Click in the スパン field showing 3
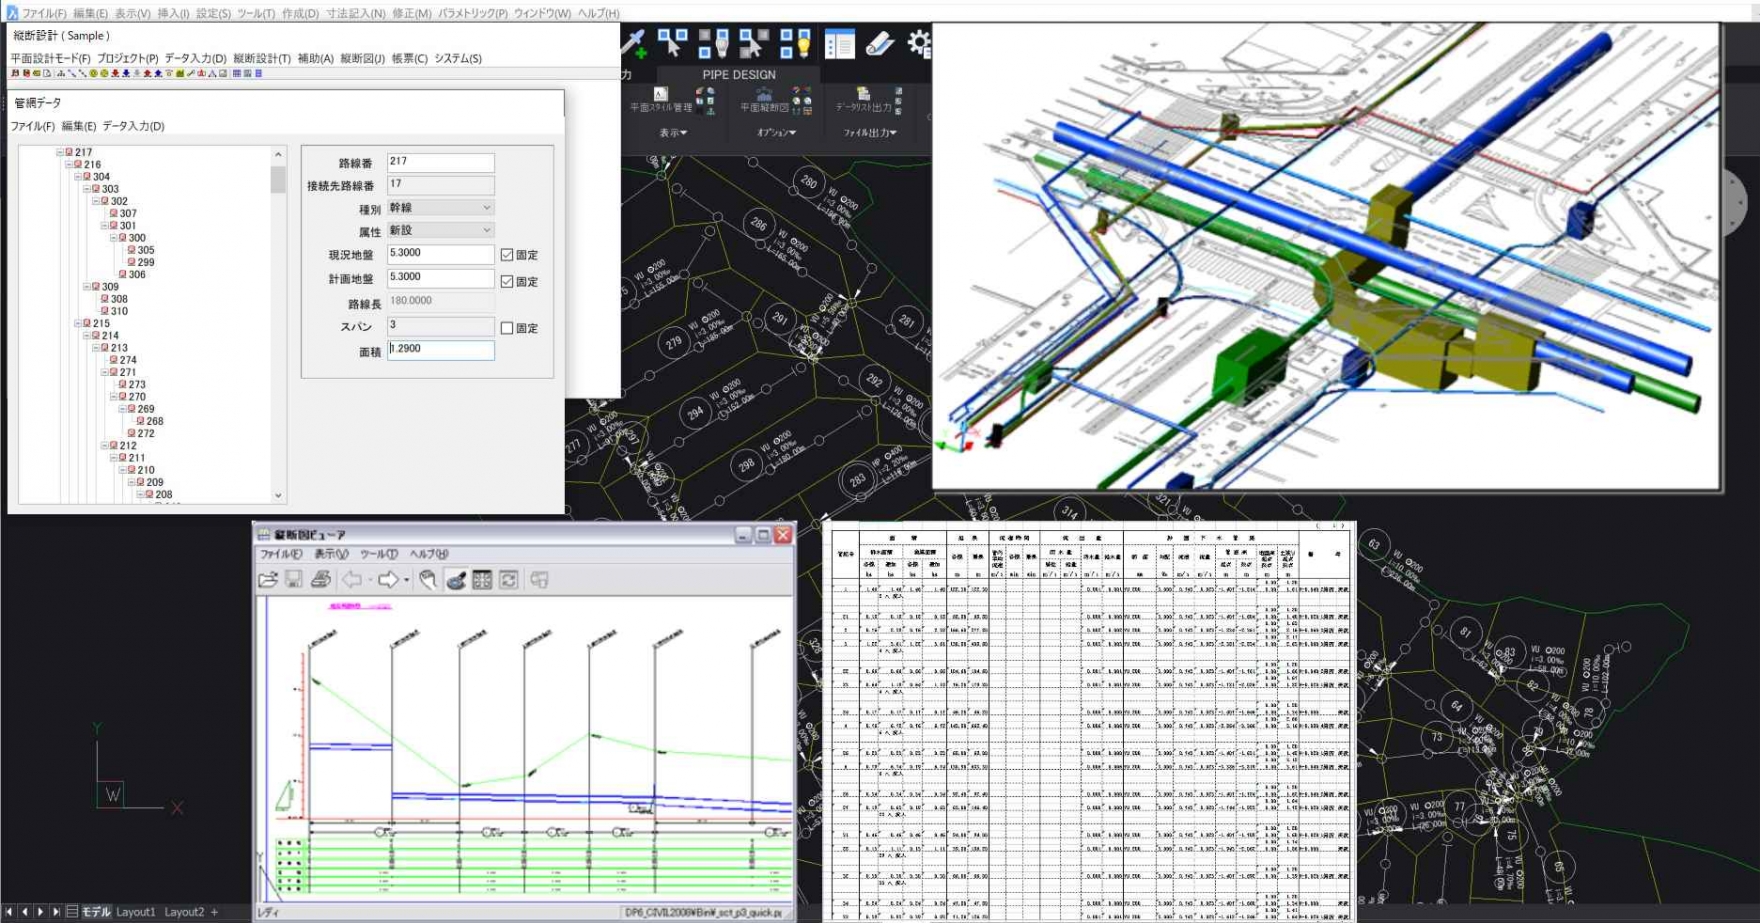This screenshot has height=923, width=1760. click(441, 326)
